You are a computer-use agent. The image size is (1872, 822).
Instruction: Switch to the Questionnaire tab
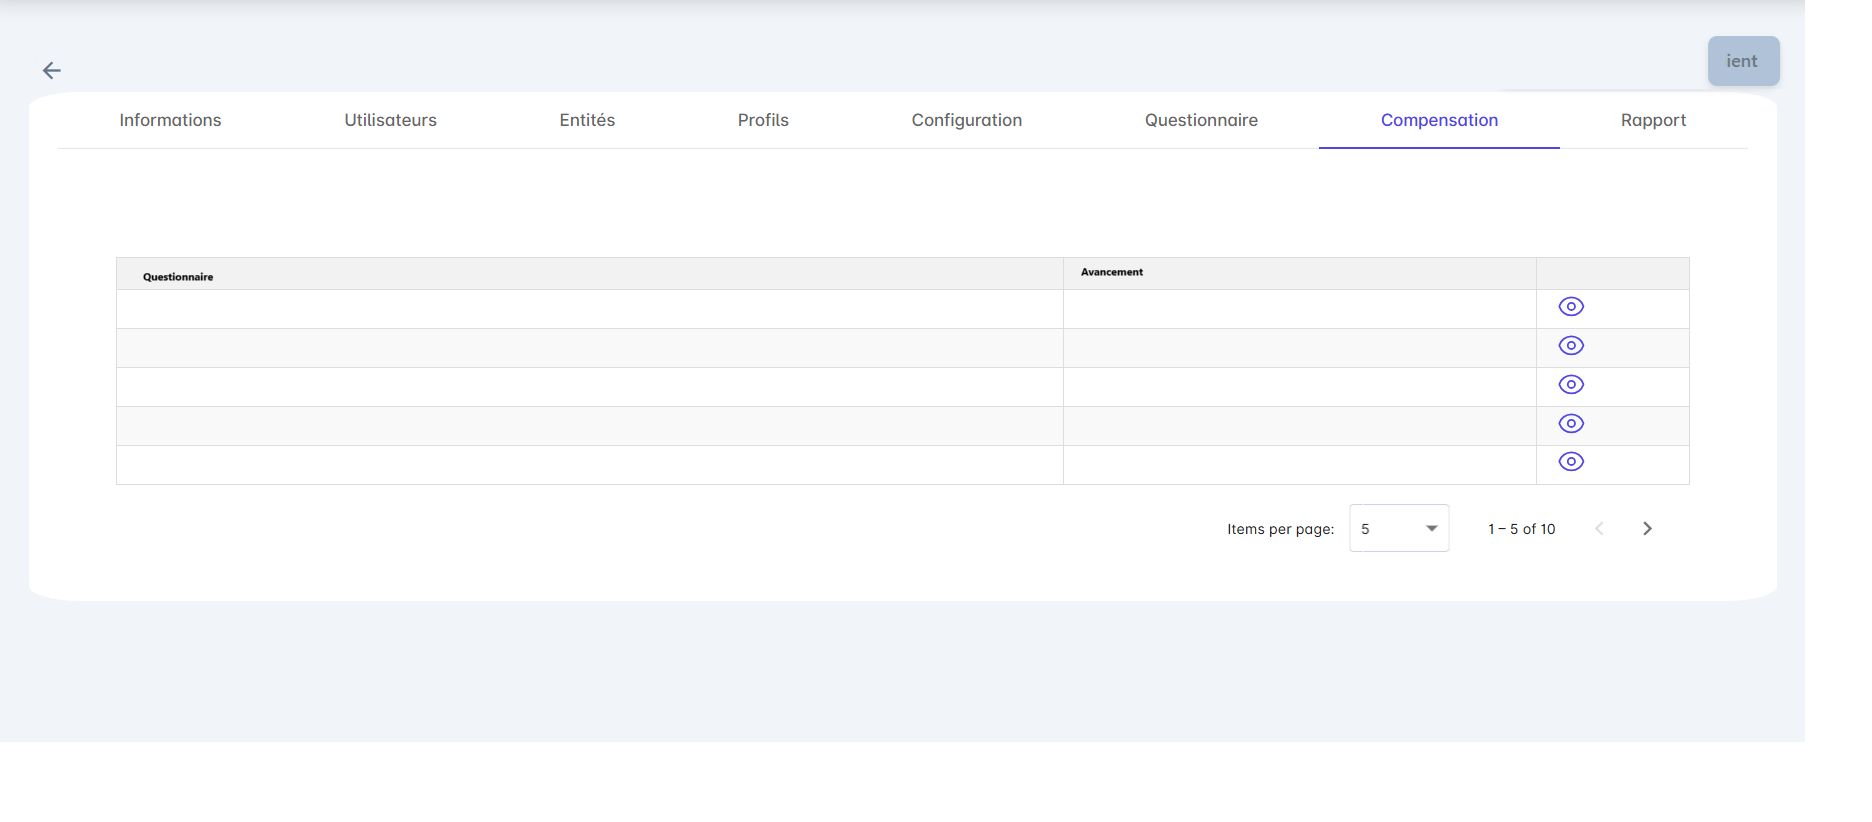tap(1201, 120)
